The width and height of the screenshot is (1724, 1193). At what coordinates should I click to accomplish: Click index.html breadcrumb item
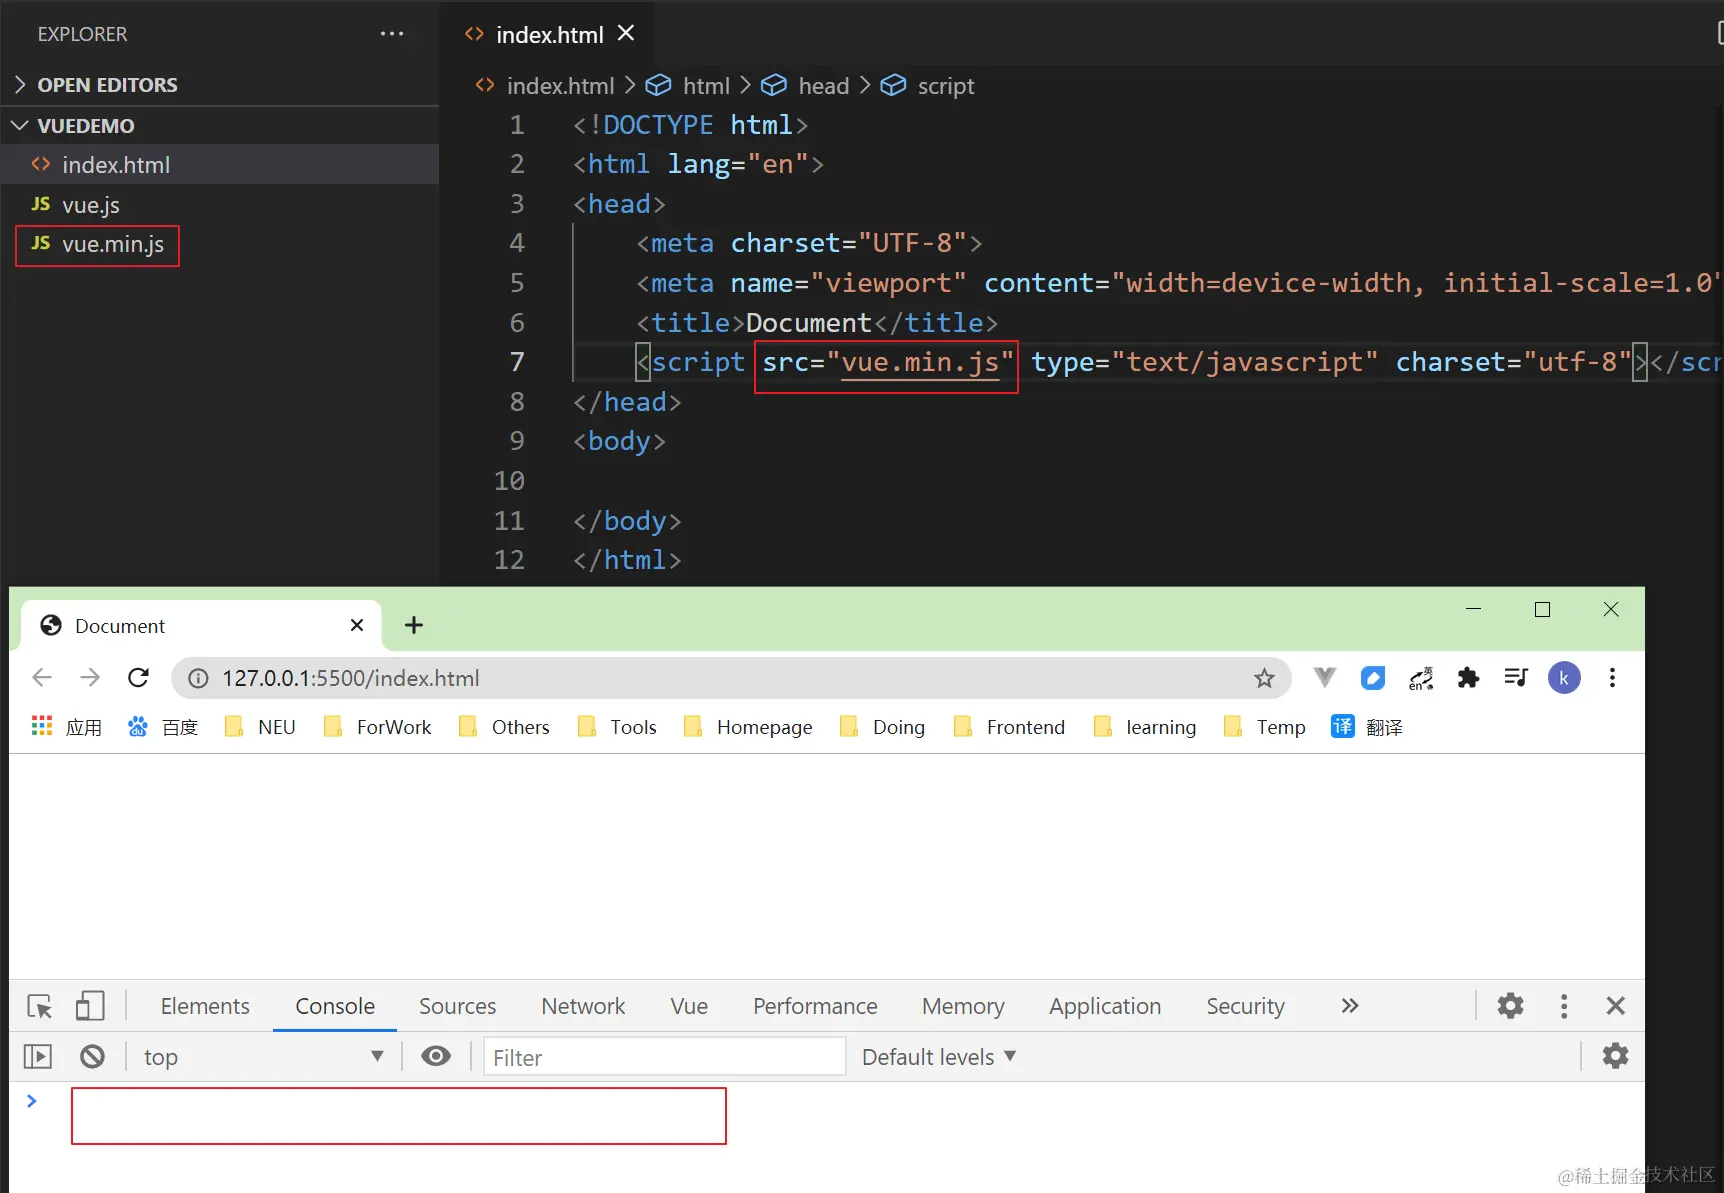point(560,86)
